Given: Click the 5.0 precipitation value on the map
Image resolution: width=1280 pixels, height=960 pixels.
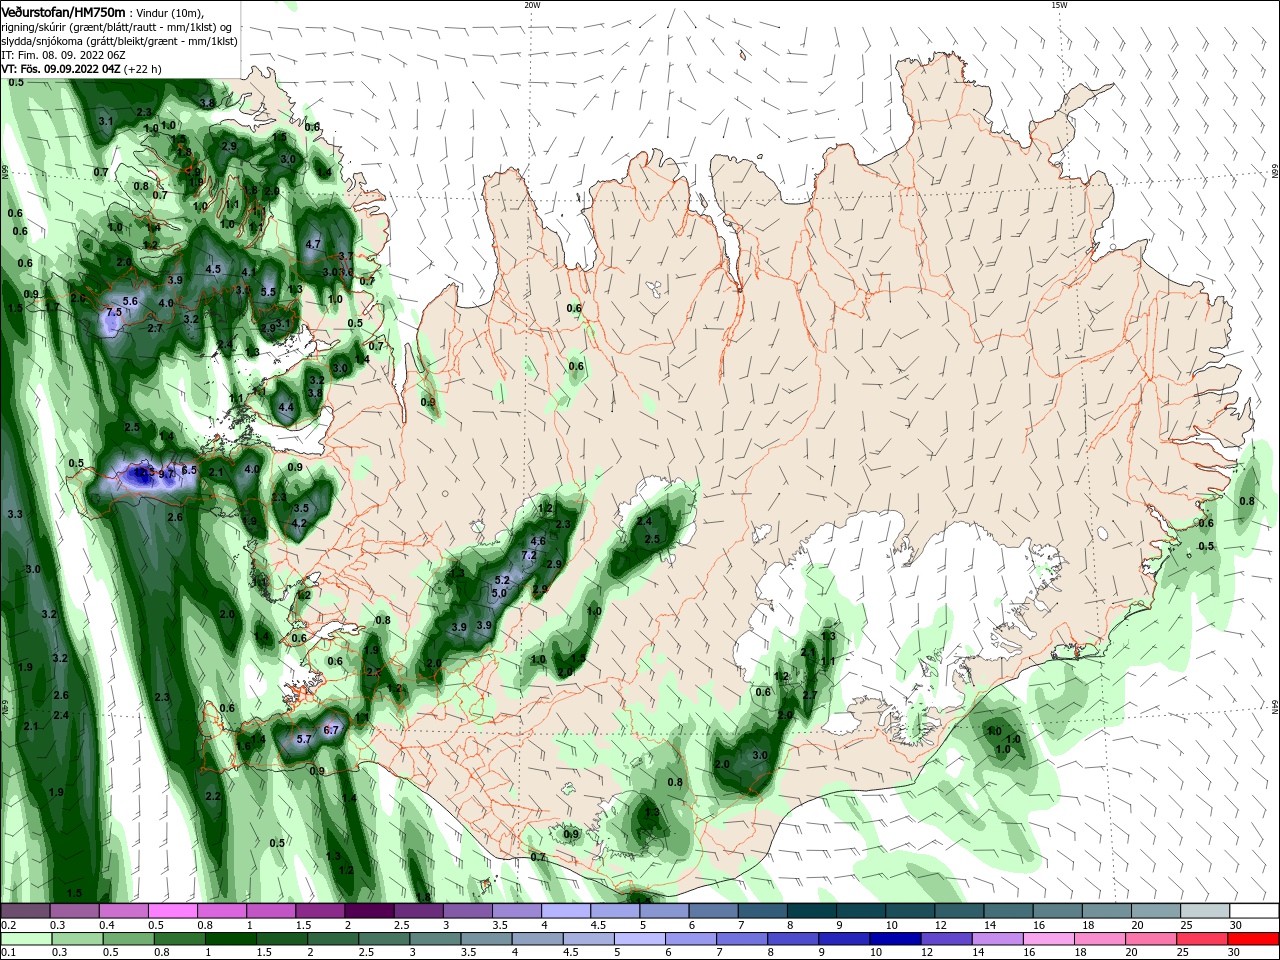Looking at the screenshot, I should click(499, 593).
